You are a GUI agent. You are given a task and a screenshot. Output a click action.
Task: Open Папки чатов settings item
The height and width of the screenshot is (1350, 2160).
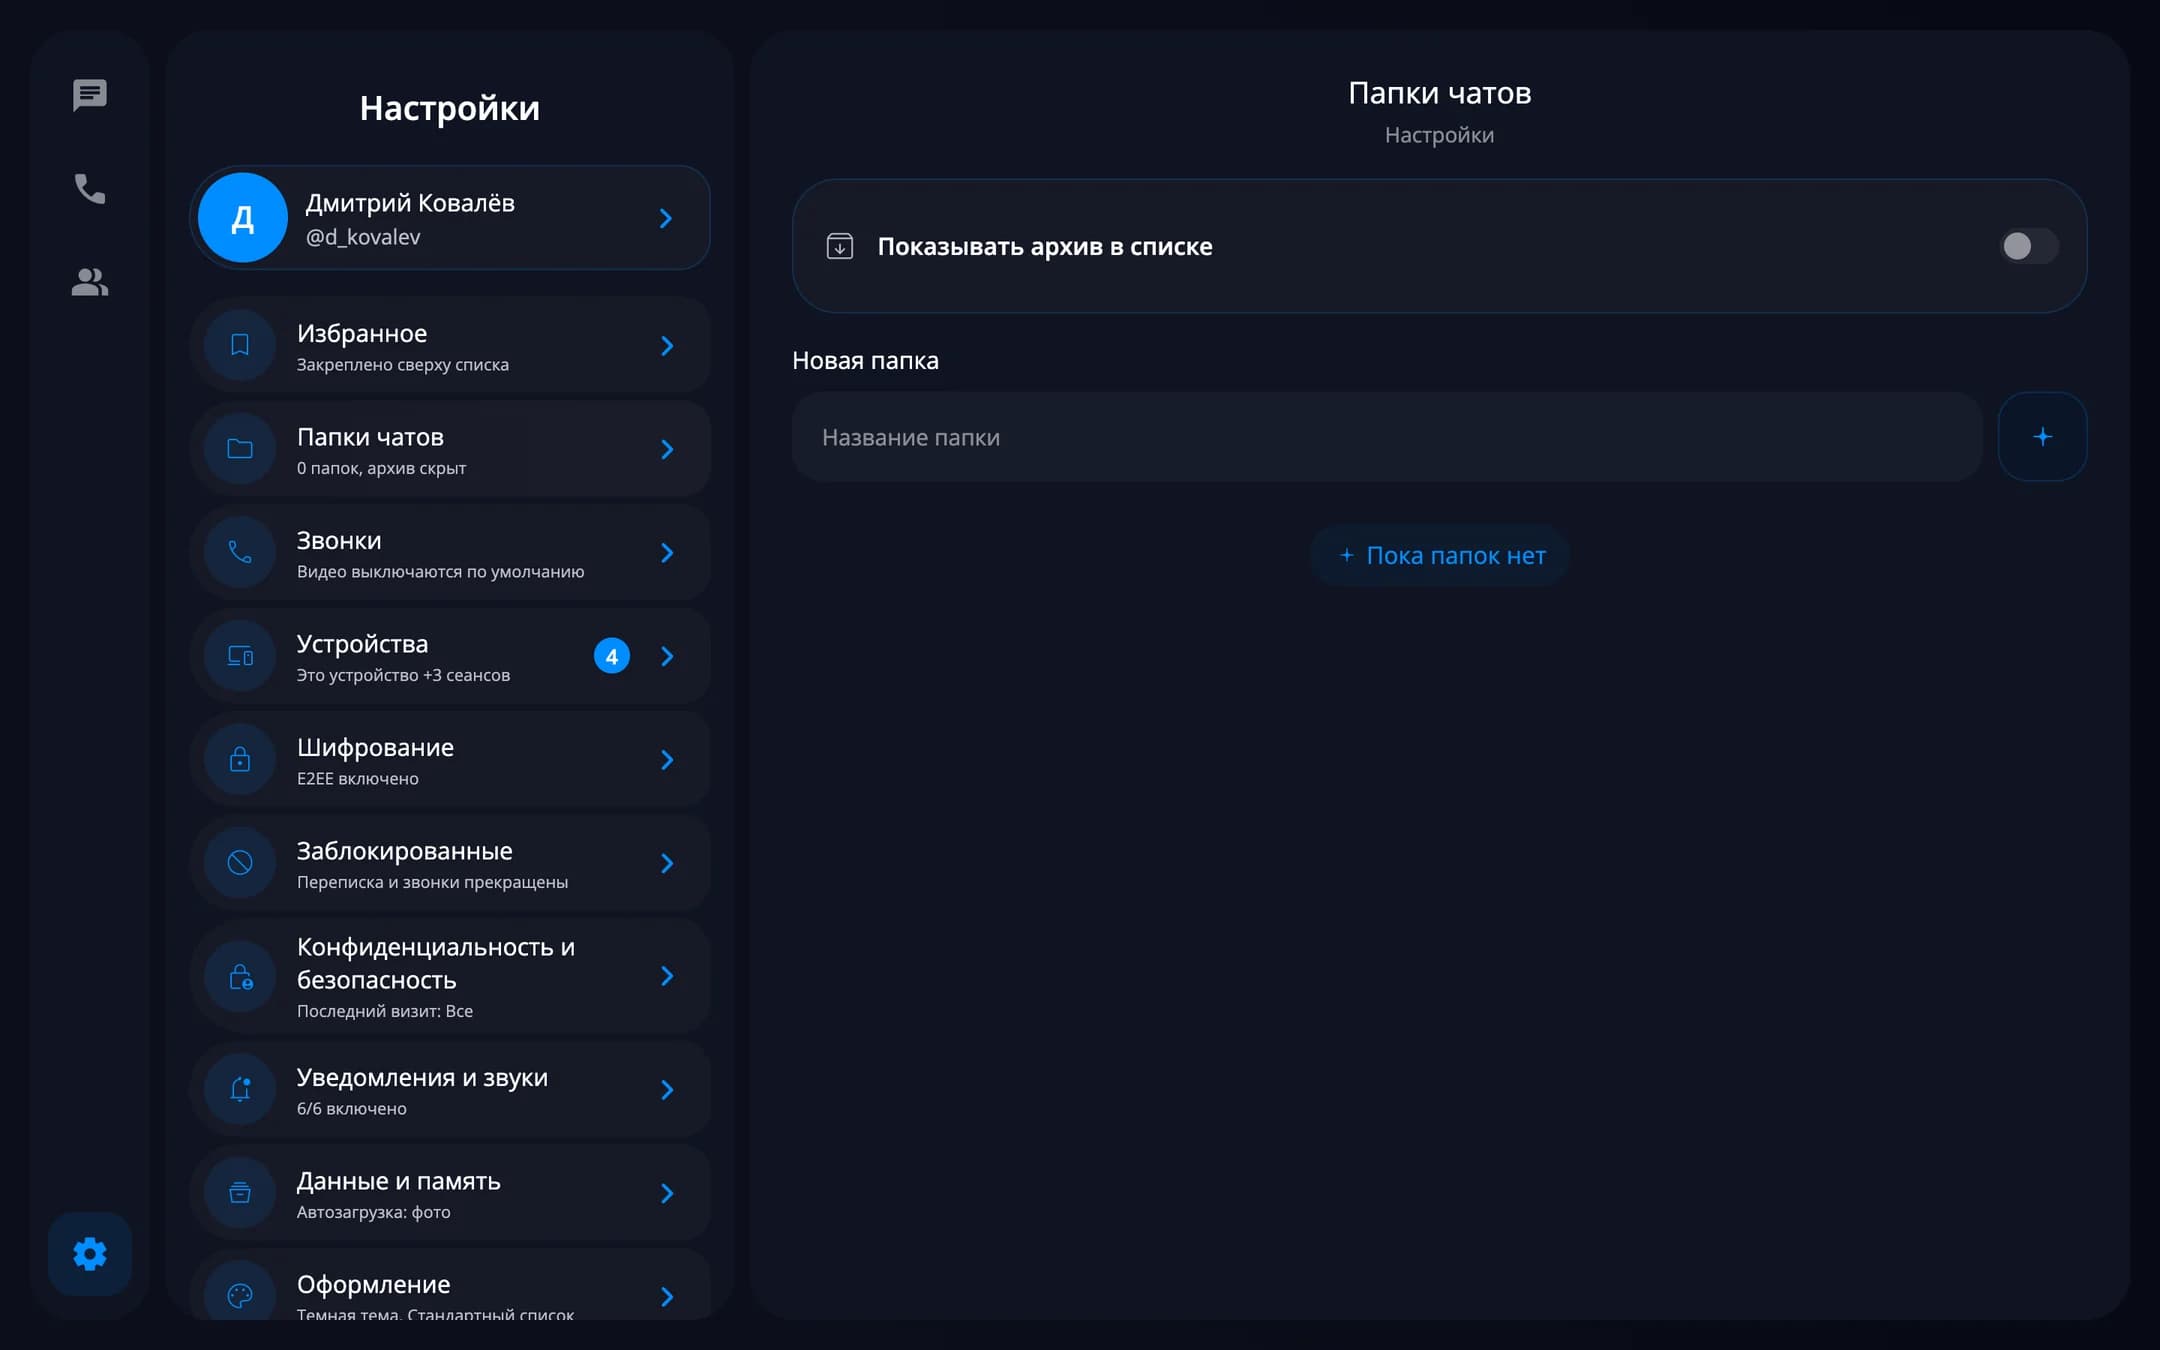[x=450, y=449]
